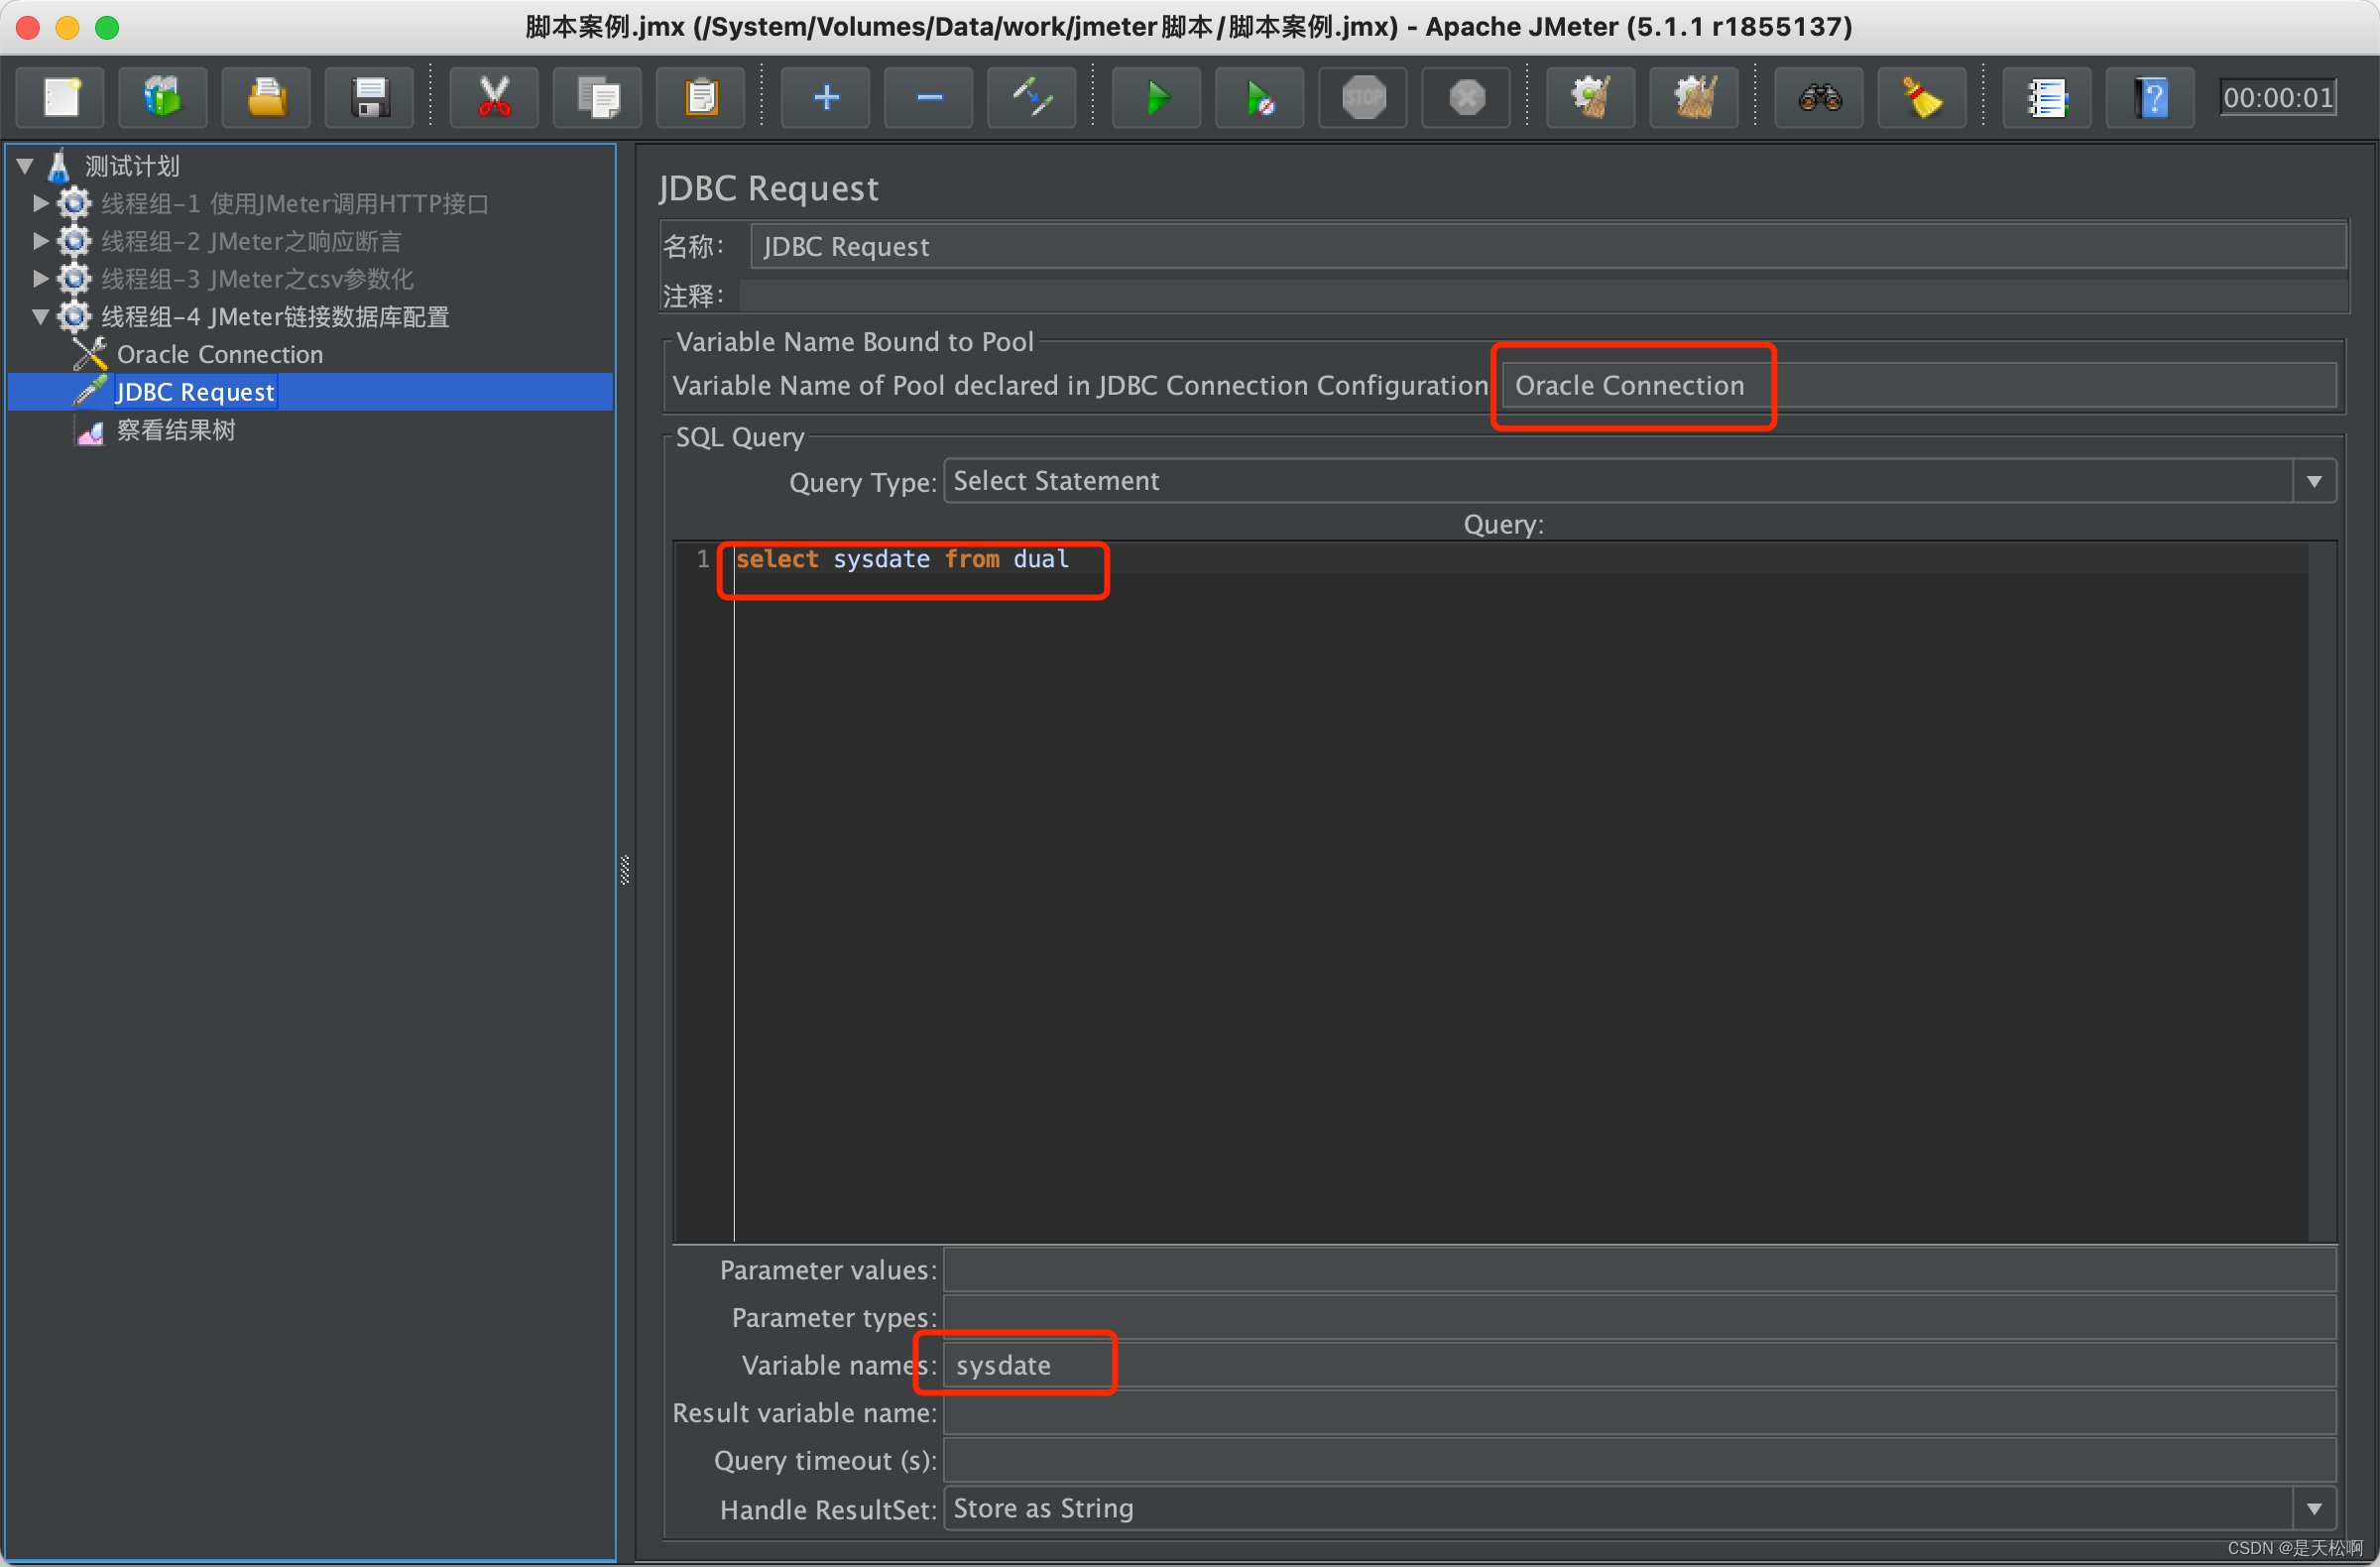Viewport: 2380px width, 1567px height.
Task: Click inside the SQL query editor
Action: 1520,893
